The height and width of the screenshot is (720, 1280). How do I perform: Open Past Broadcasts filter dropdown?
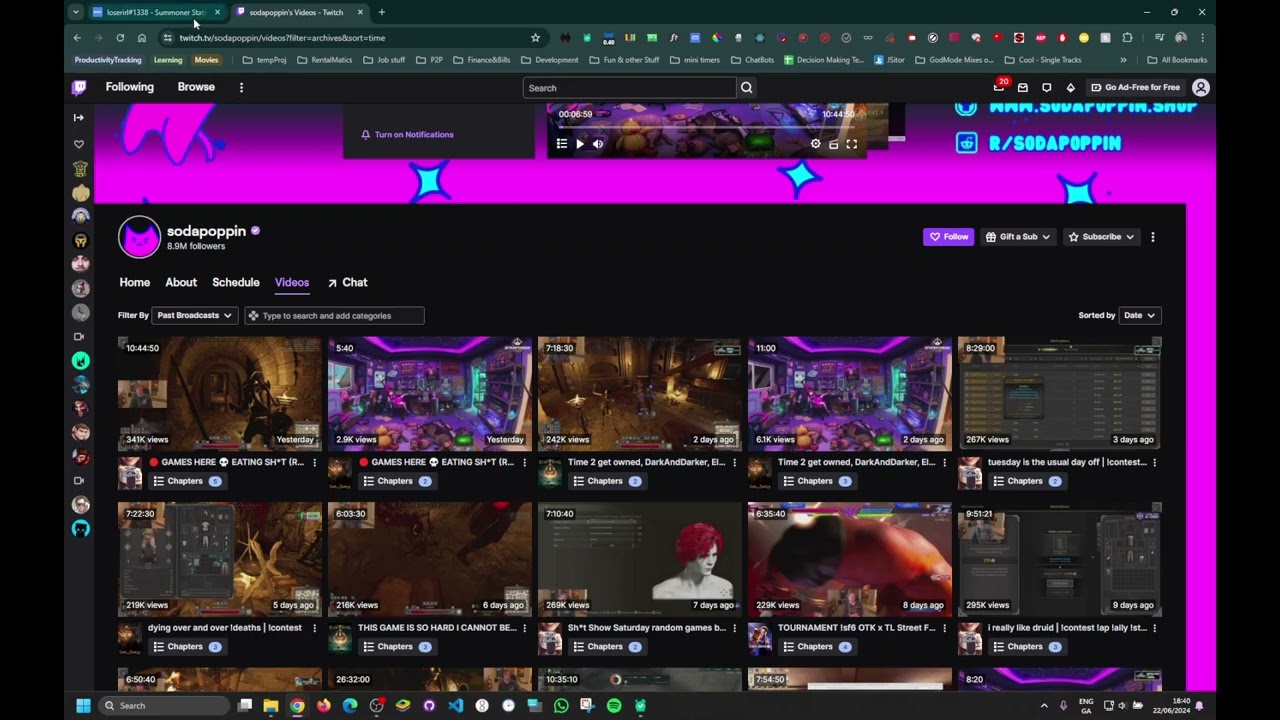pos(194,315)
